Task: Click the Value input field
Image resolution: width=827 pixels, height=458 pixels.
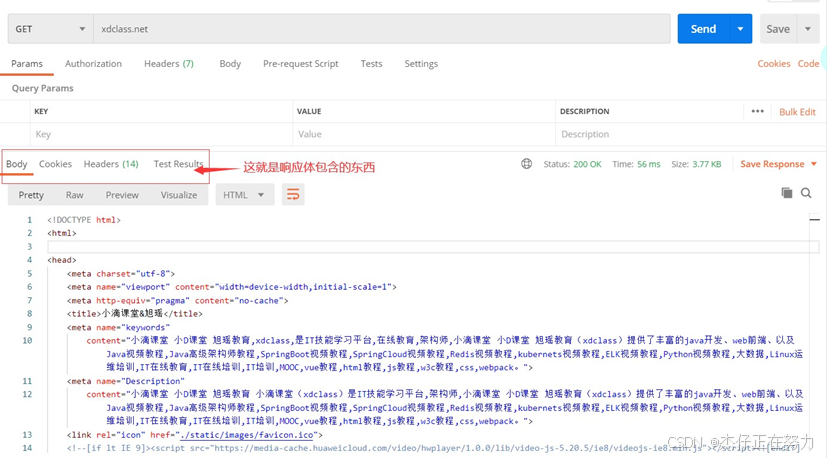Action: (x=424, y=134)
